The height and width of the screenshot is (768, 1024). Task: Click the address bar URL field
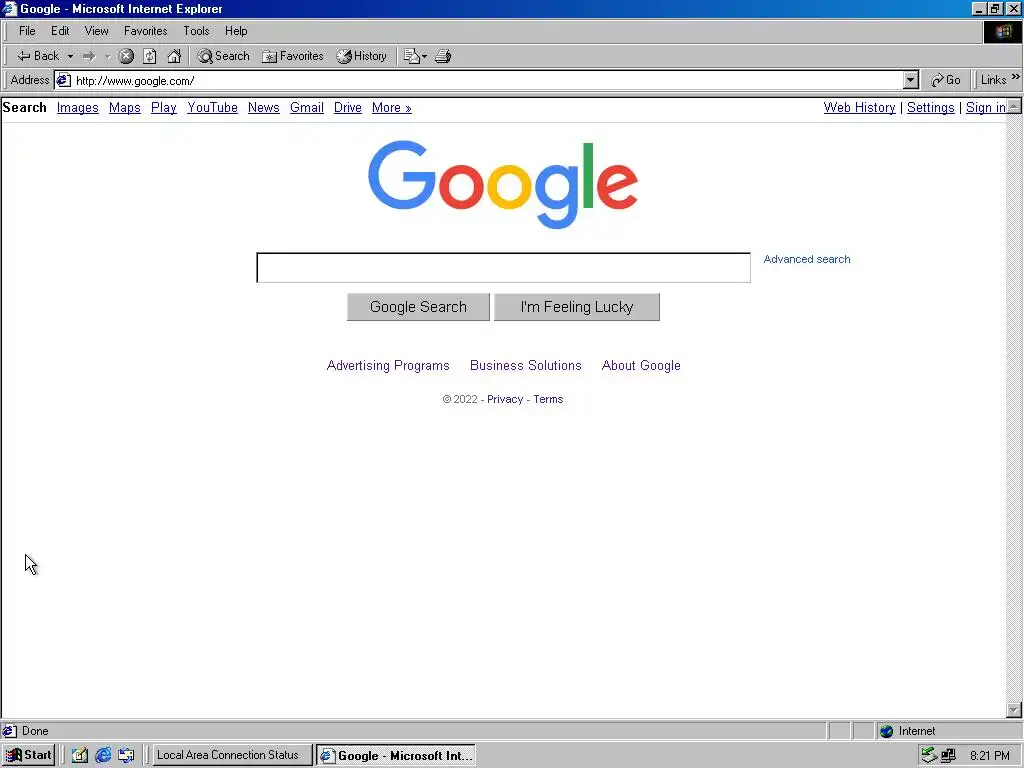(487, 80)
